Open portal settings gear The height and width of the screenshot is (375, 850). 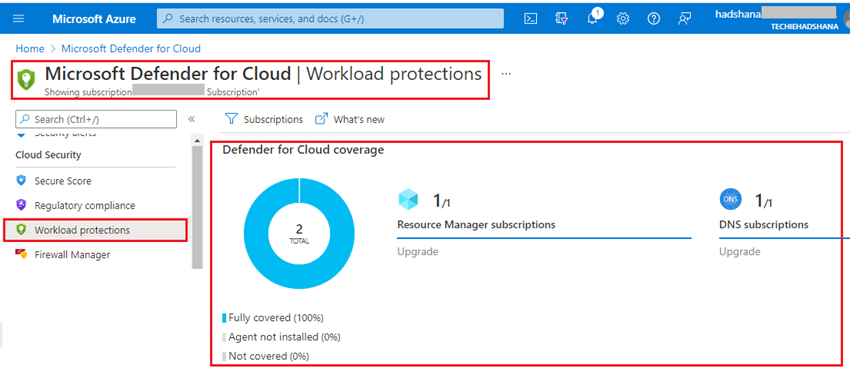623,18
